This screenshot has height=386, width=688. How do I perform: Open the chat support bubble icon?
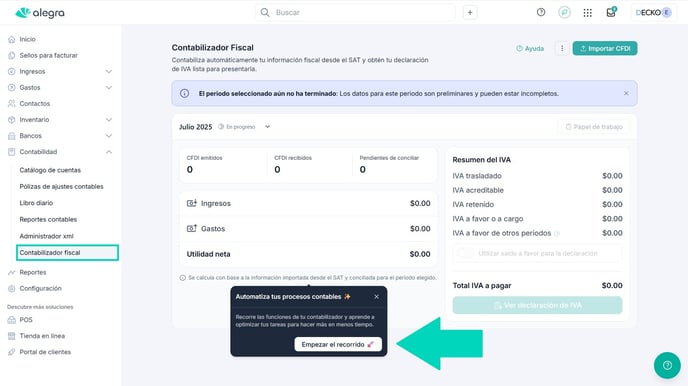tap(564, 12)
